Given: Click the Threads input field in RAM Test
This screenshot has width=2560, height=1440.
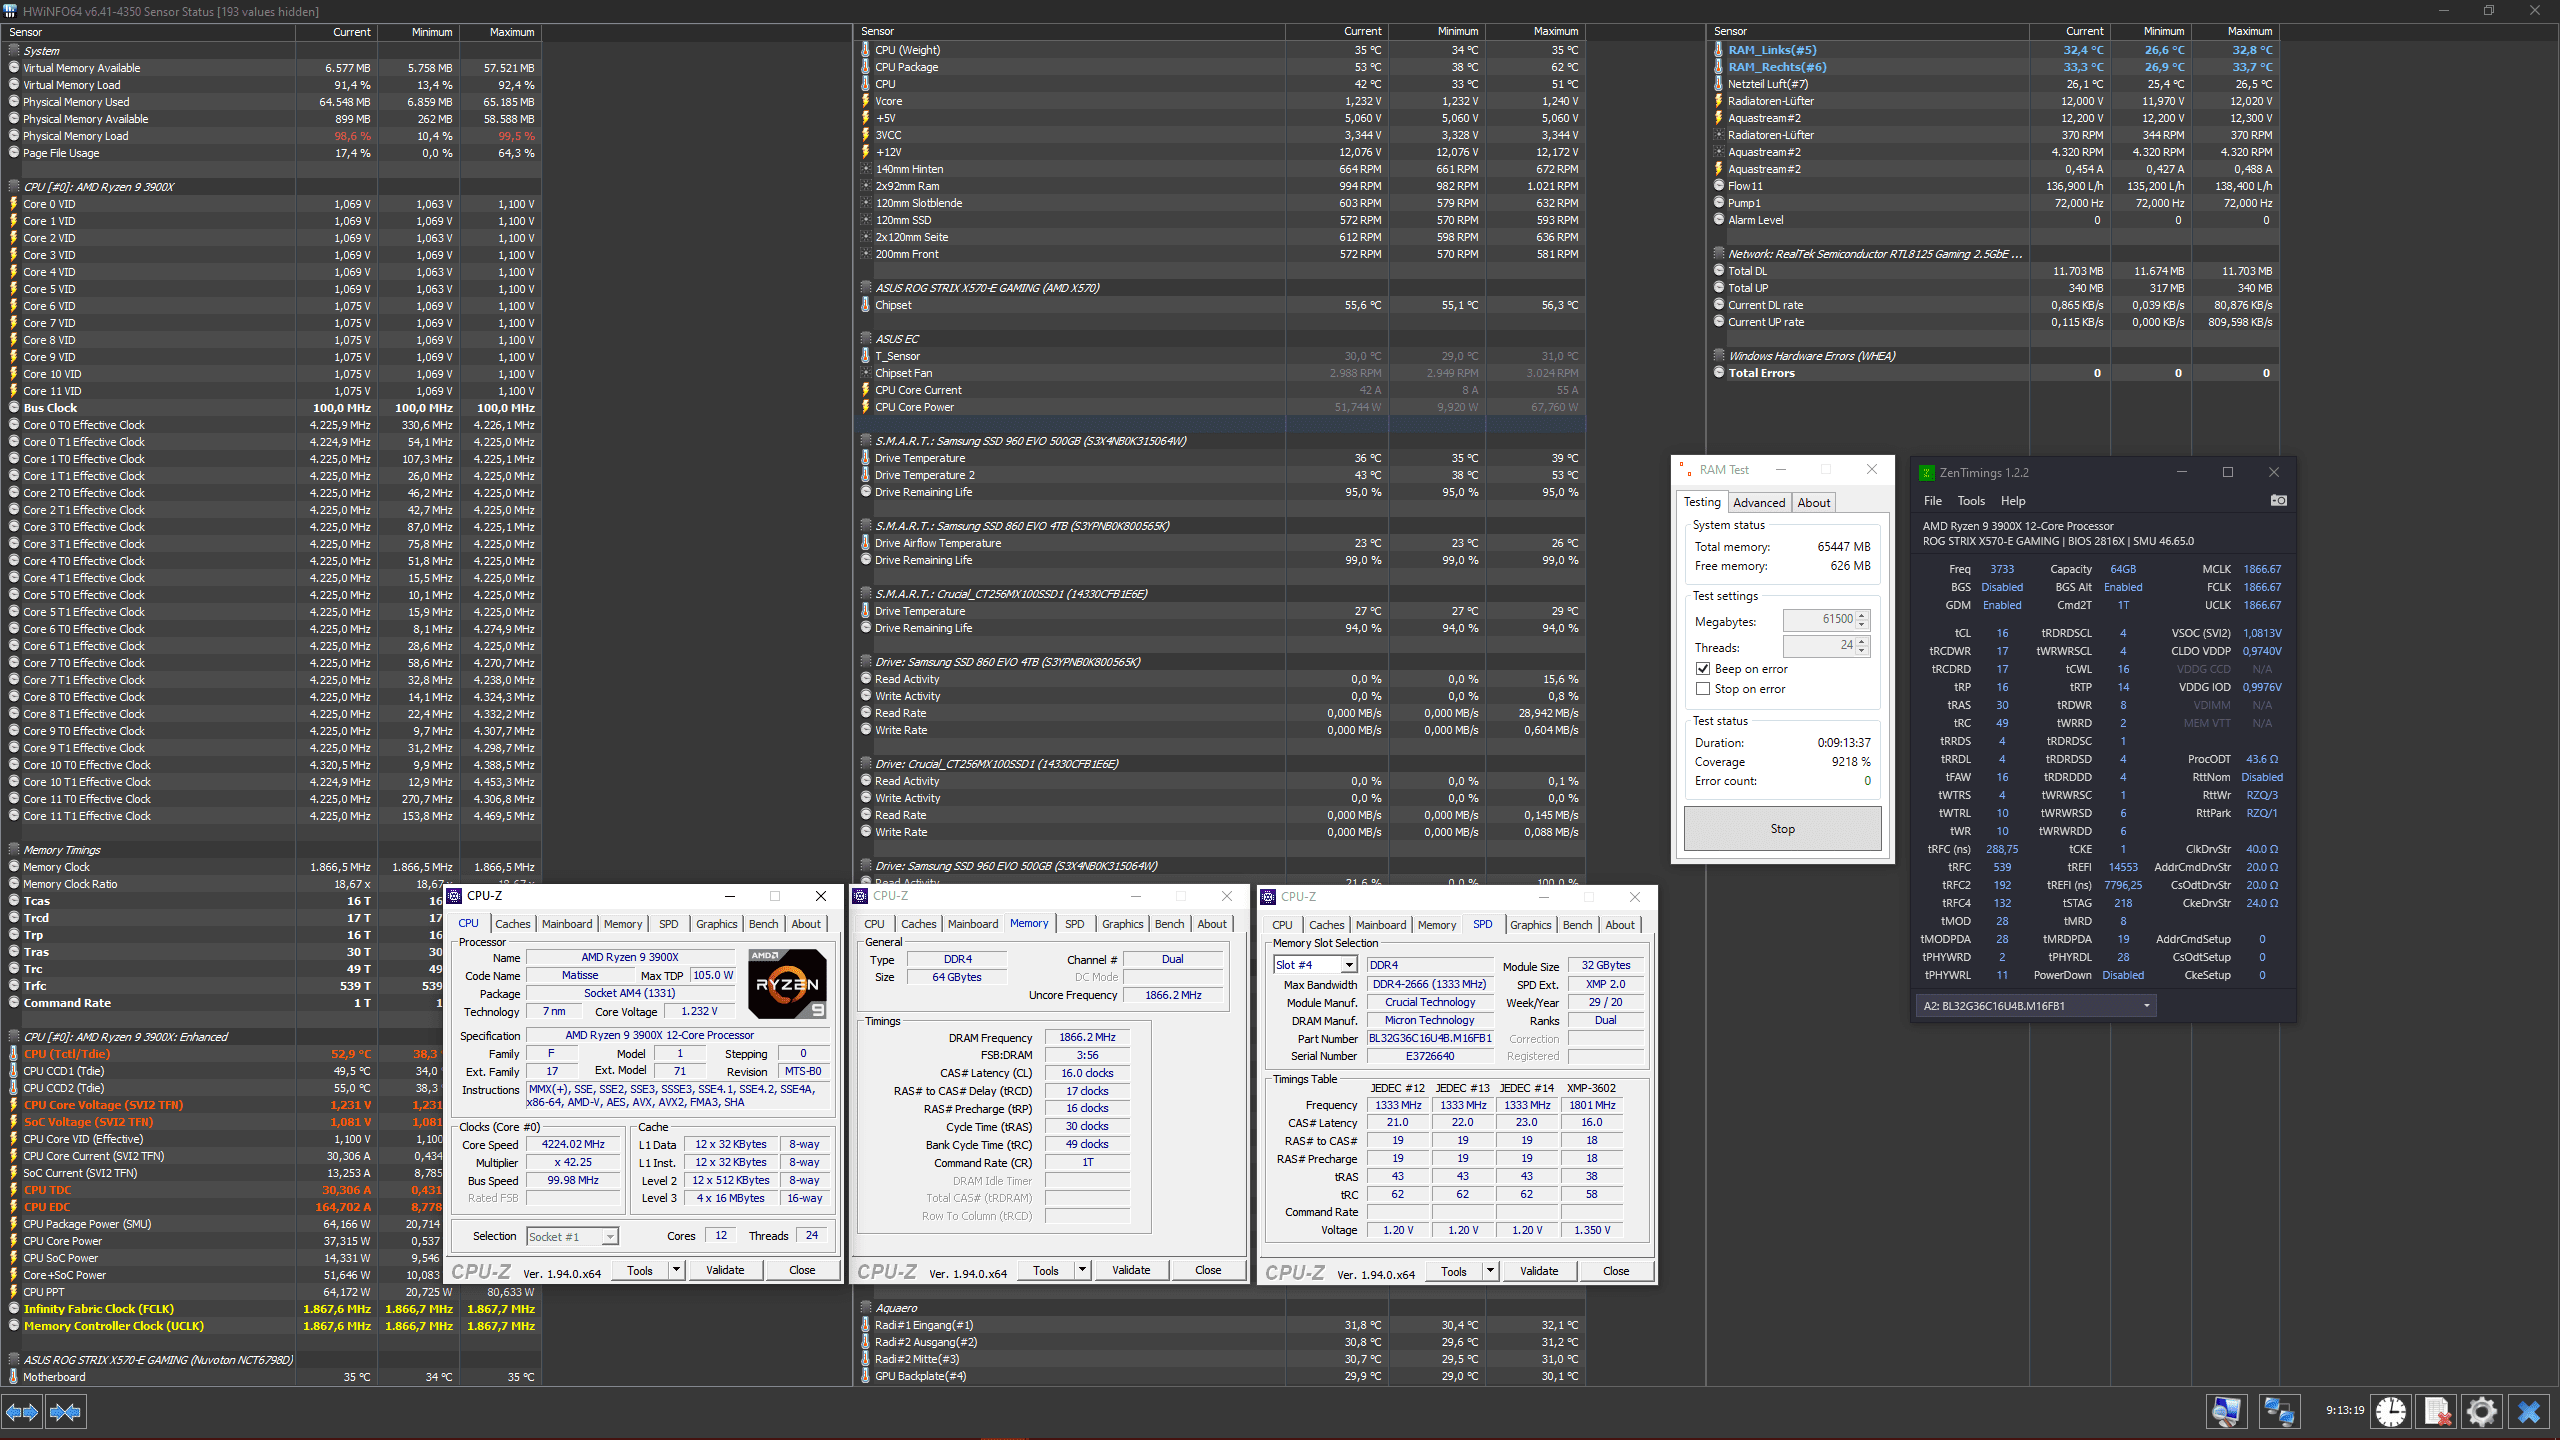Looking at the screenshot, I should 1819,646.
